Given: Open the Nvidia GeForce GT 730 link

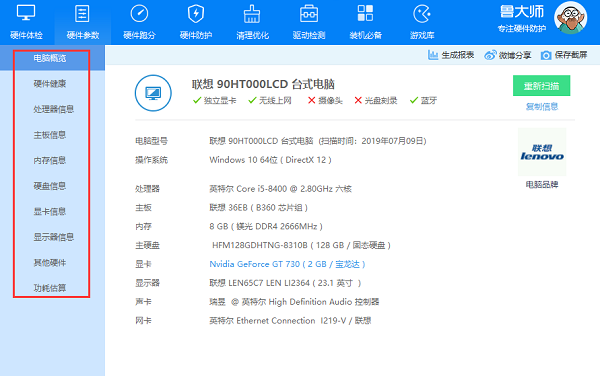Looking at the screenshot, I should (287, 264).
